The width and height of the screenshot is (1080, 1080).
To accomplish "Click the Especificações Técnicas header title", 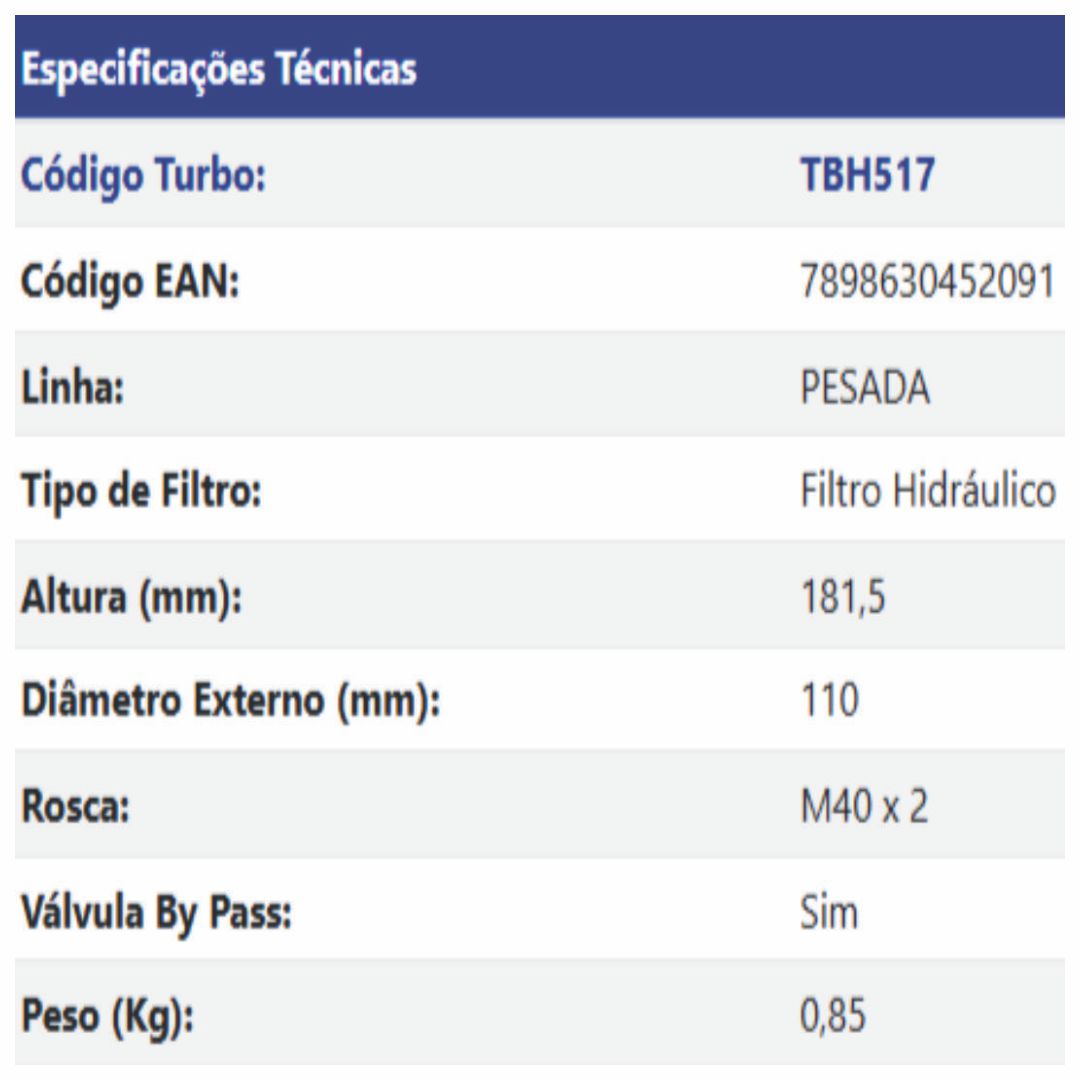I will click(x=219, y=72).
